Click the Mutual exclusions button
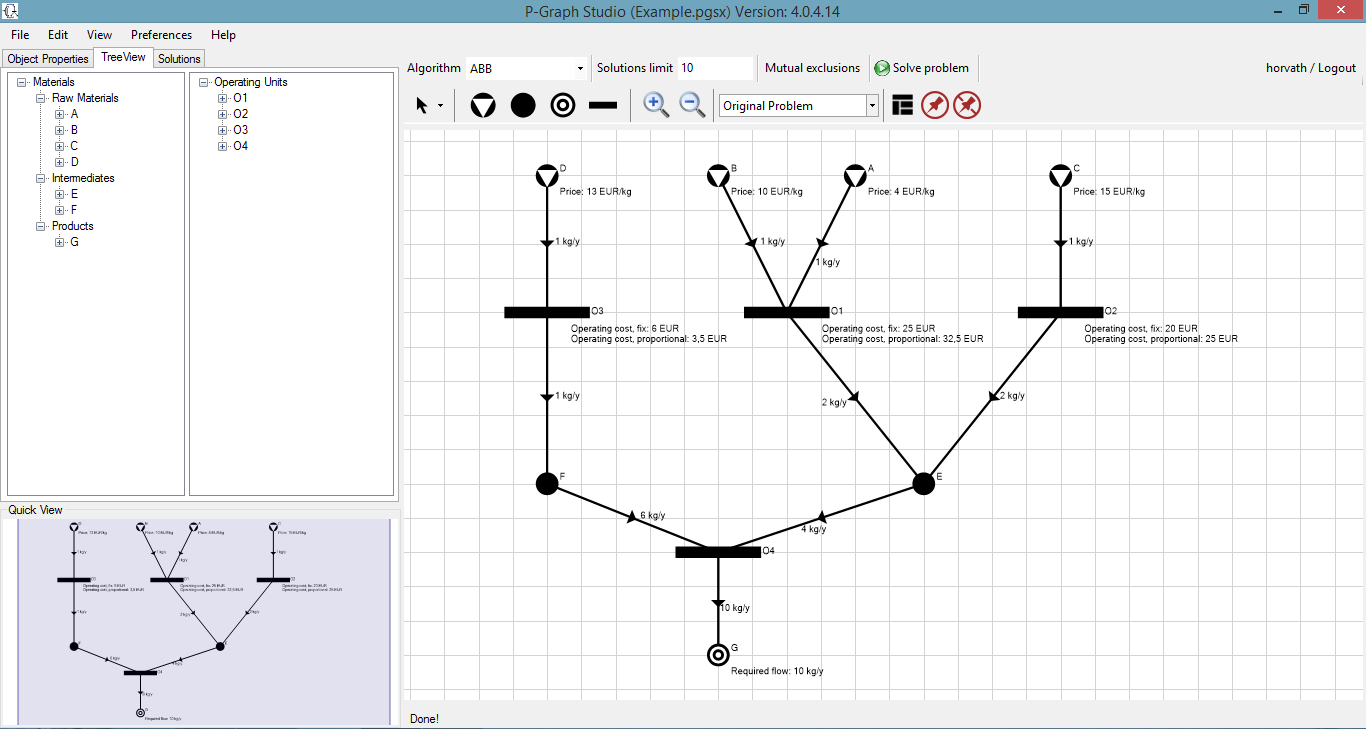Viewport: 1366px width, 729px height. point(812,68)
